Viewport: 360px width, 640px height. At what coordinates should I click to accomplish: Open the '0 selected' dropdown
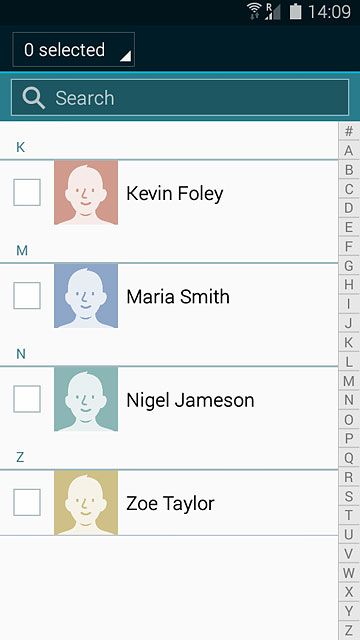point(73,49)
